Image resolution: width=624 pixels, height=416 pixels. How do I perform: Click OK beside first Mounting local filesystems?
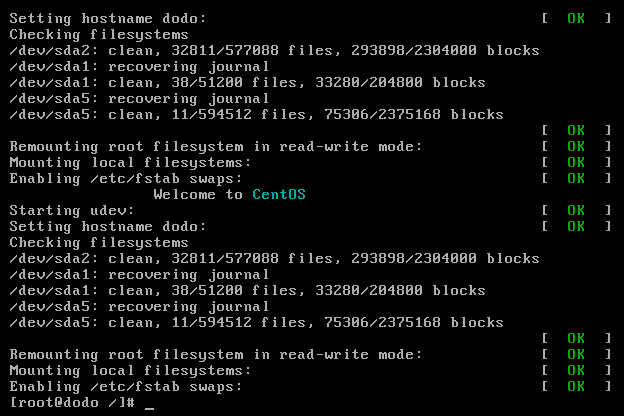(576, 162)
